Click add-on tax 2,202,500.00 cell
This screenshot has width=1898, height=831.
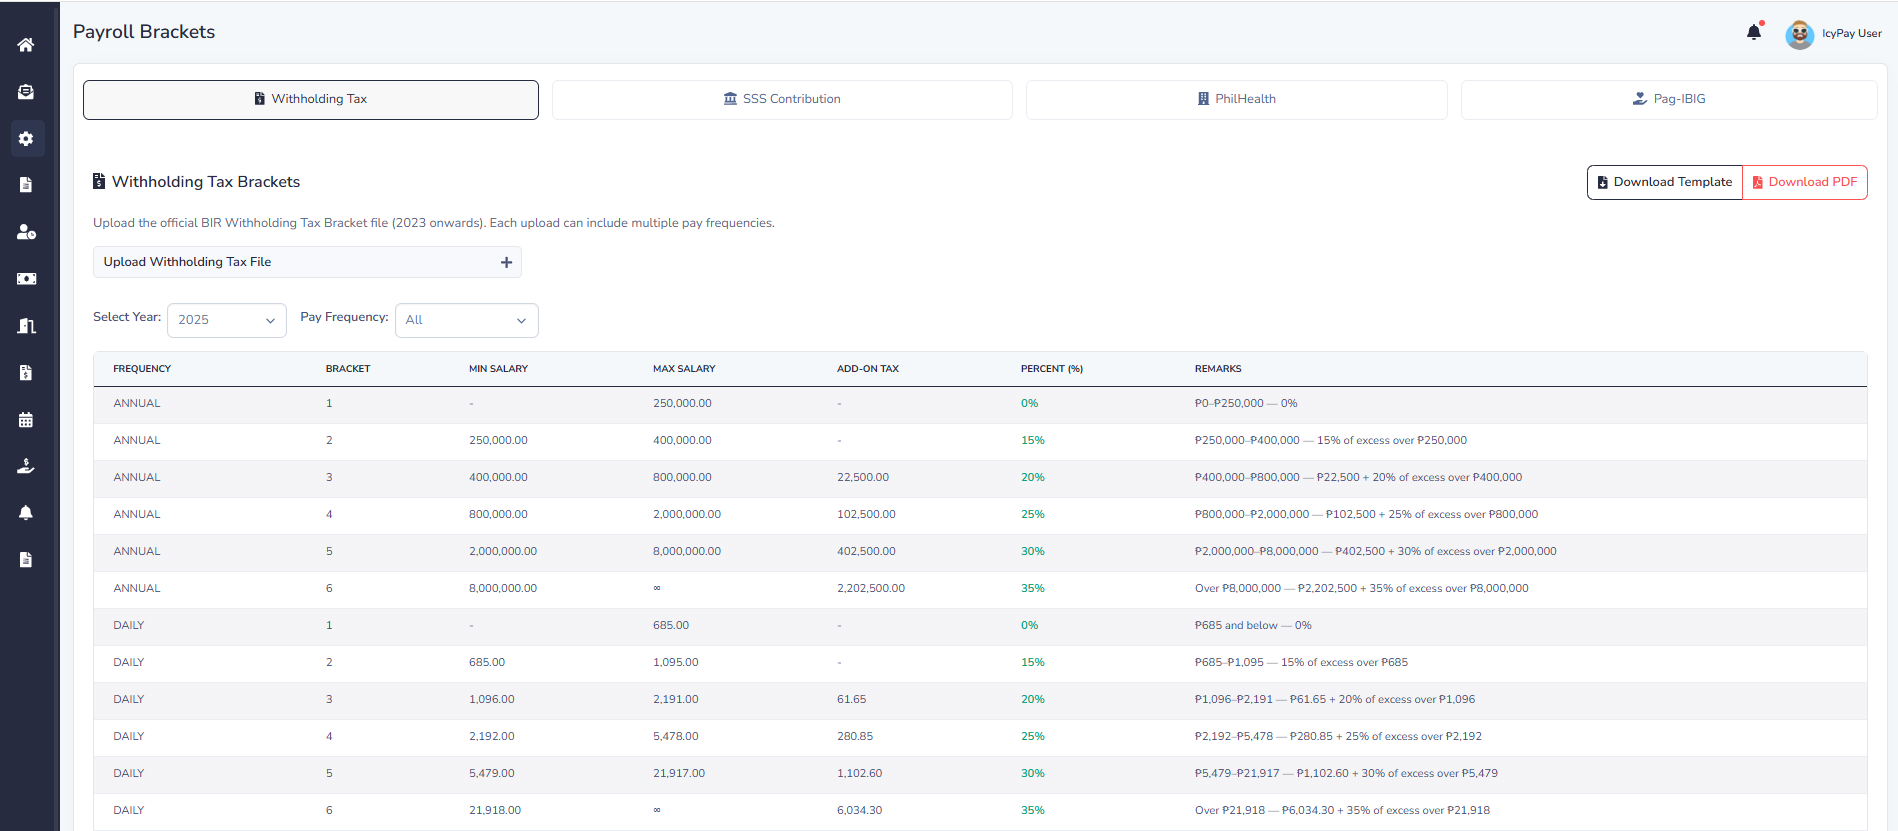tap(871, 589)
